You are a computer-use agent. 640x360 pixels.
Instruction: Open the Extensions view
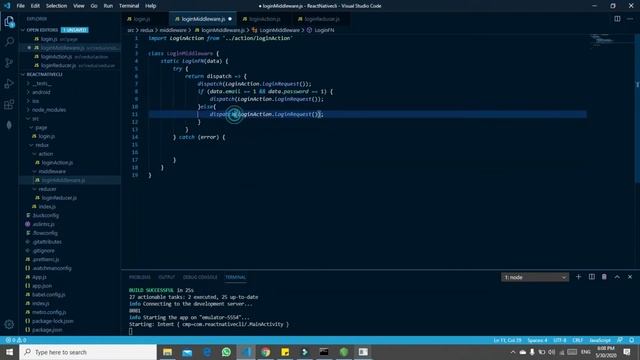coord(9,104)
